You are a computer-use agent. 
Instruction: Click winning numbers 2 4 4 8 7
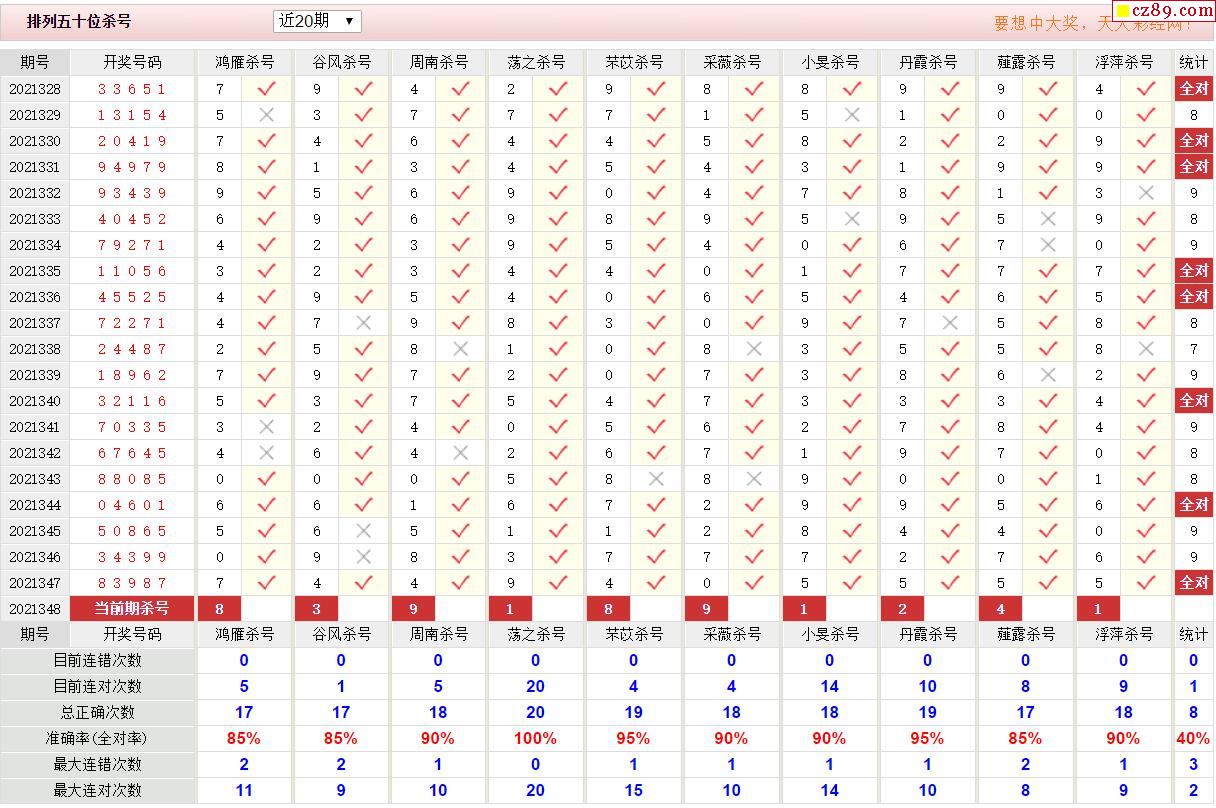(133, 349)
